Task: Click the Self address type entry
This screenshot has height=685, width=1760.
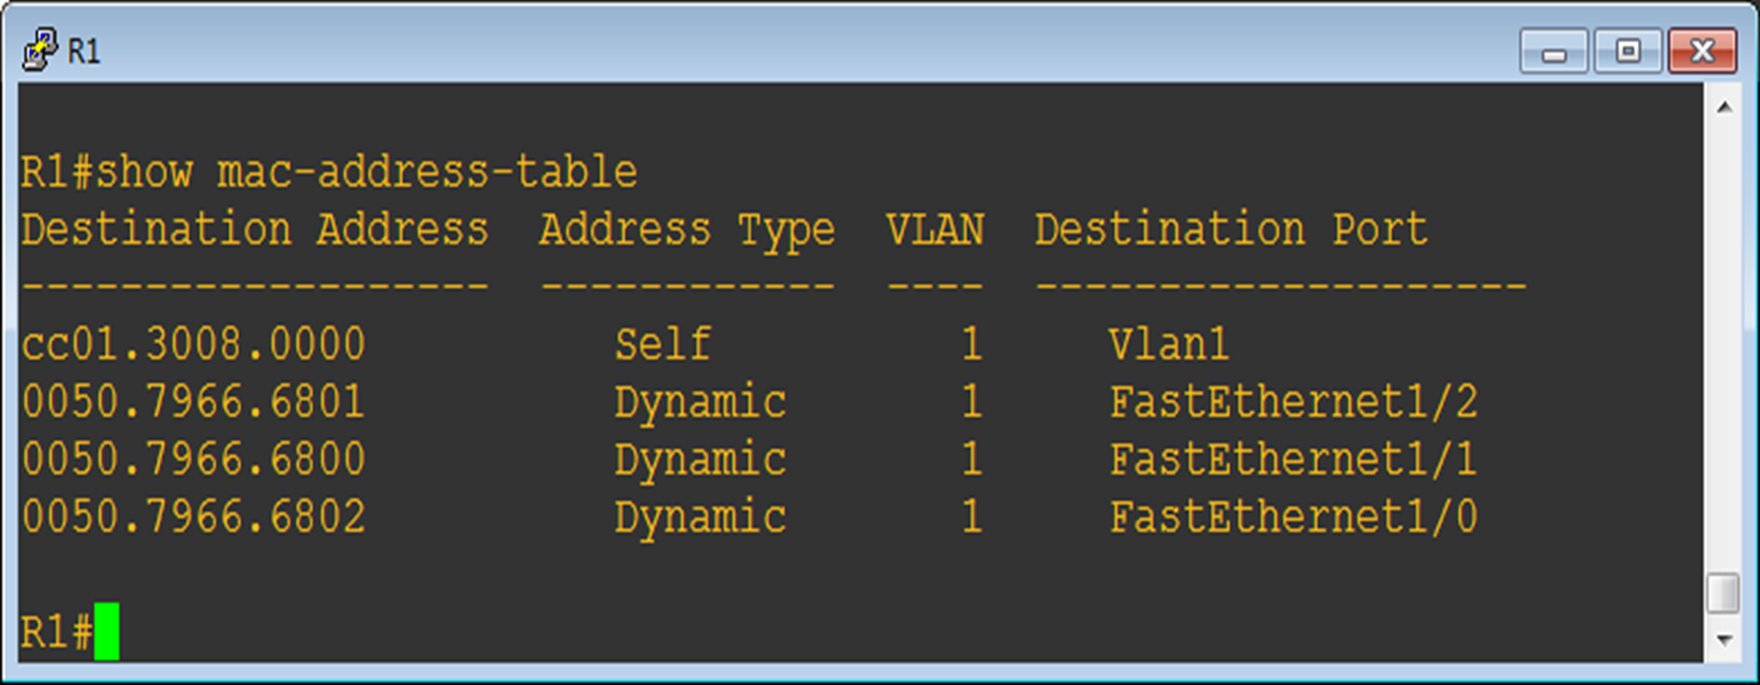Action: (x=662, y=345)
